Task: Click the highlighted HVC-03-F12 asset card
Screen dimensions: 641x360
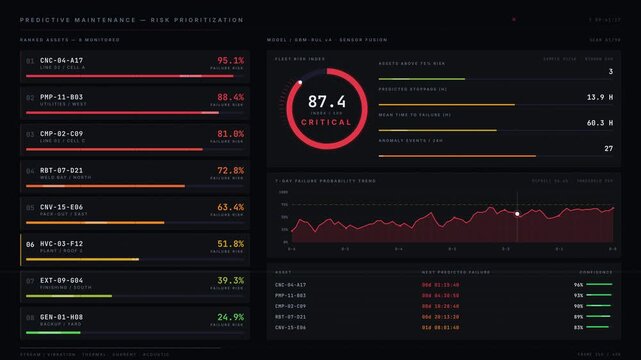Action: coord(134,250)
